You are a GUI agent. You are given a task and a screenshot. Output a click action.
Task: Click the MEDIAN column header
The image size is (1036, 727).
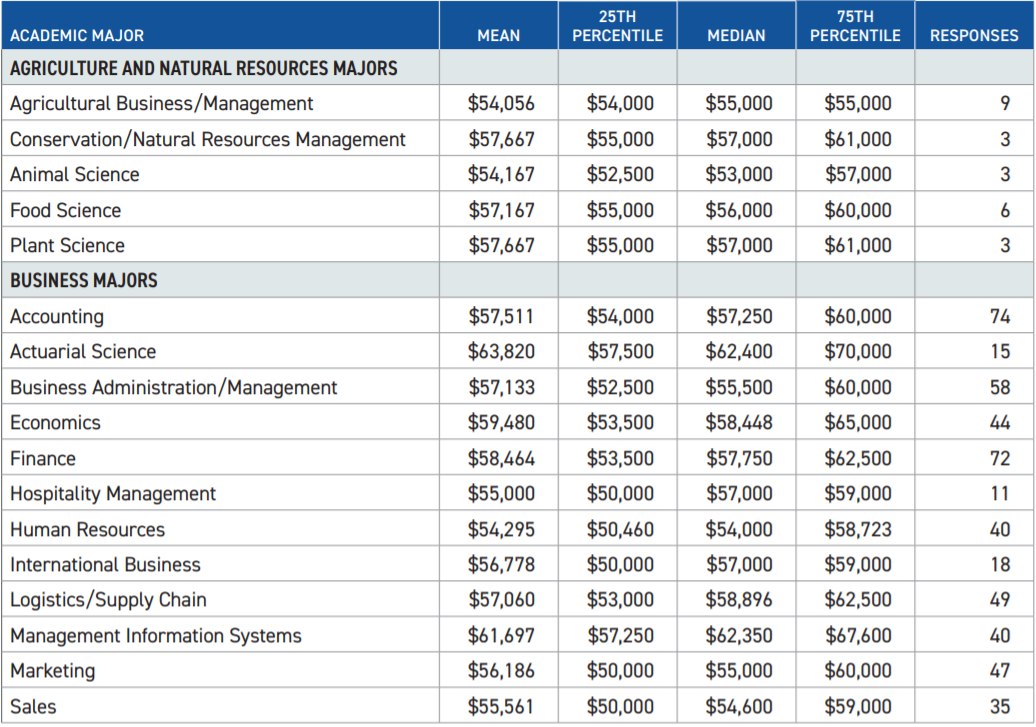click(x=736, y=35)
